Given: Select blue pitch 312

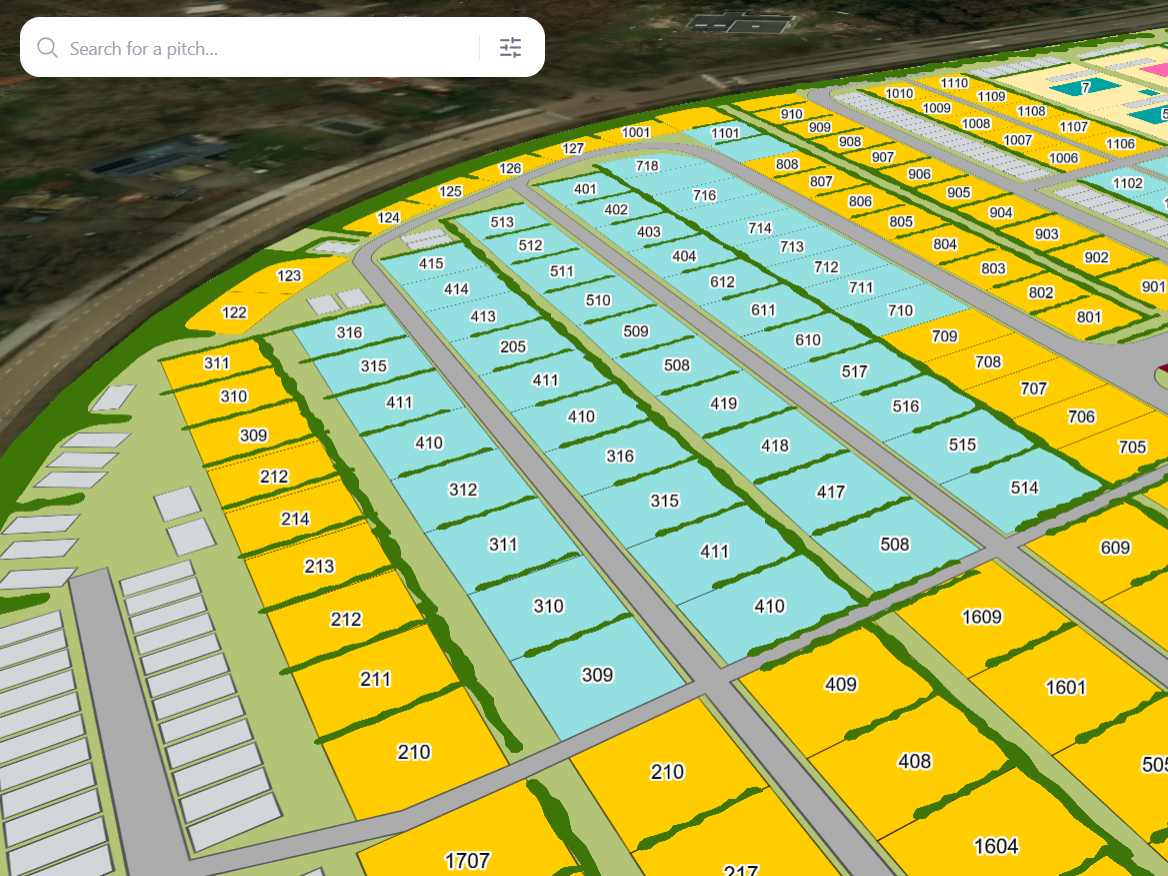Looking at the screenshot, I should pyautogui.click(x=463, y=489).
